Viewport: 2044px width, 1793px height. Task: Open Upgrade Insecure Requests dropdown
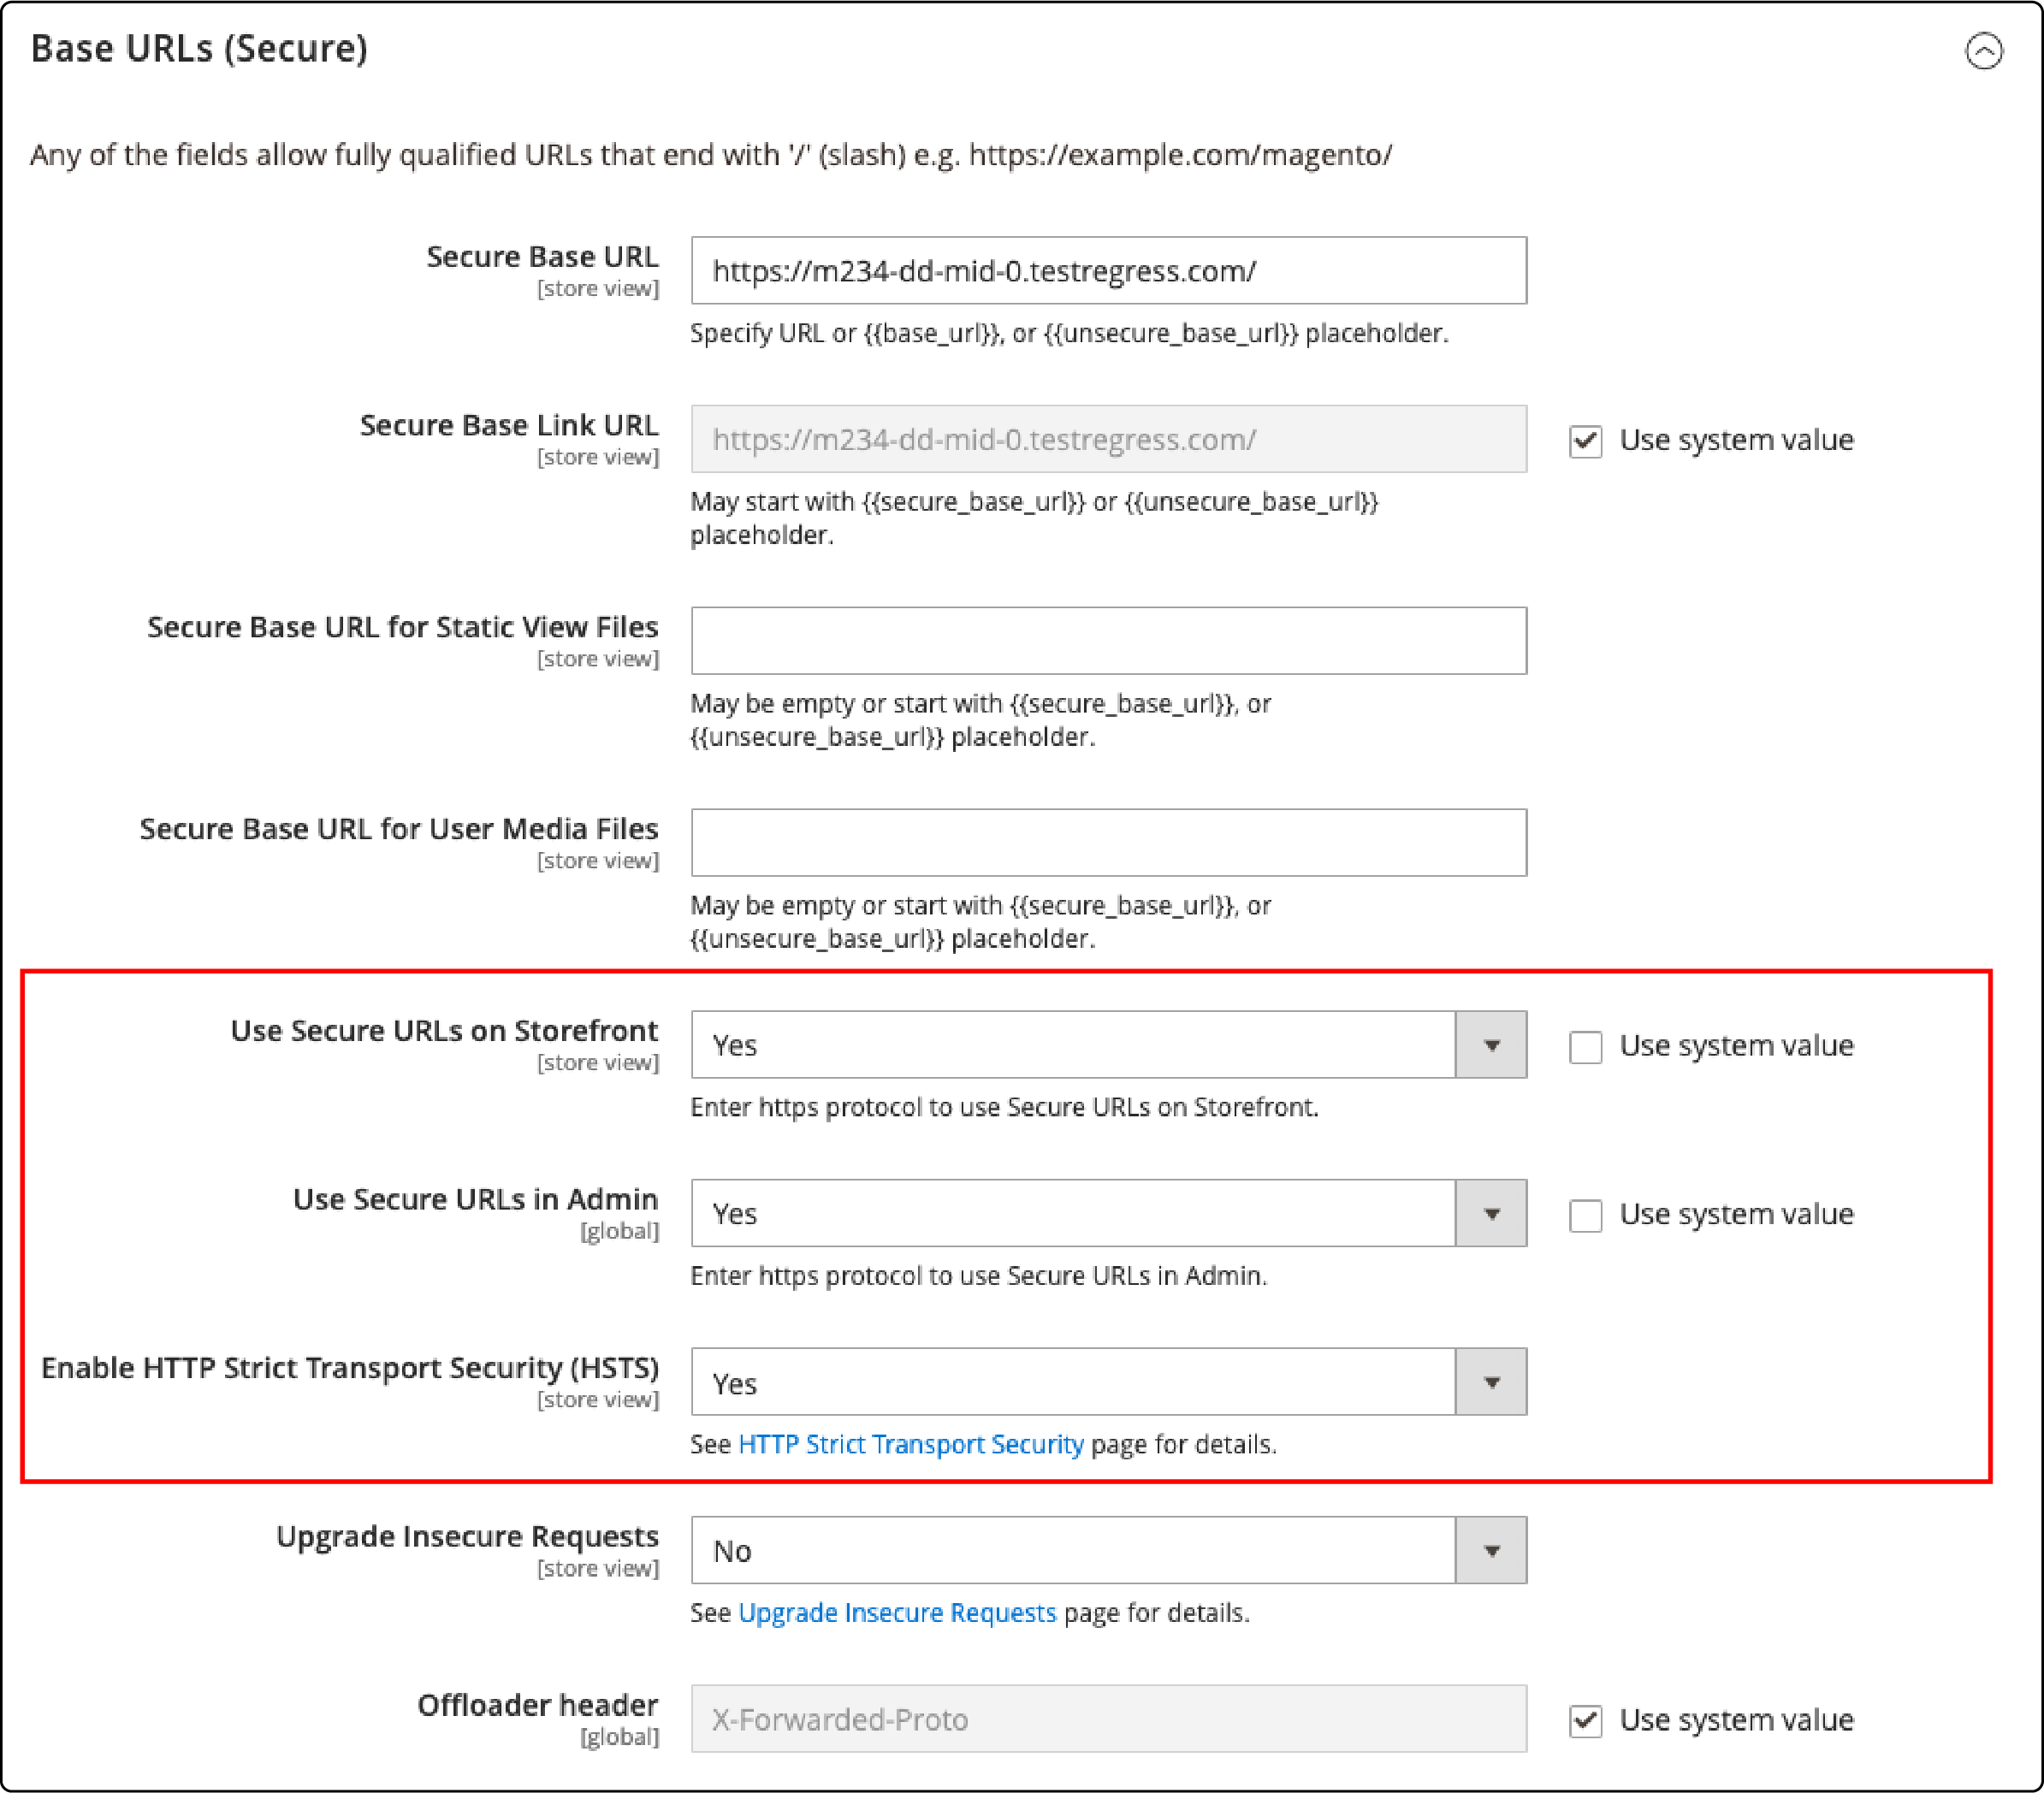pos(1108,1550)
